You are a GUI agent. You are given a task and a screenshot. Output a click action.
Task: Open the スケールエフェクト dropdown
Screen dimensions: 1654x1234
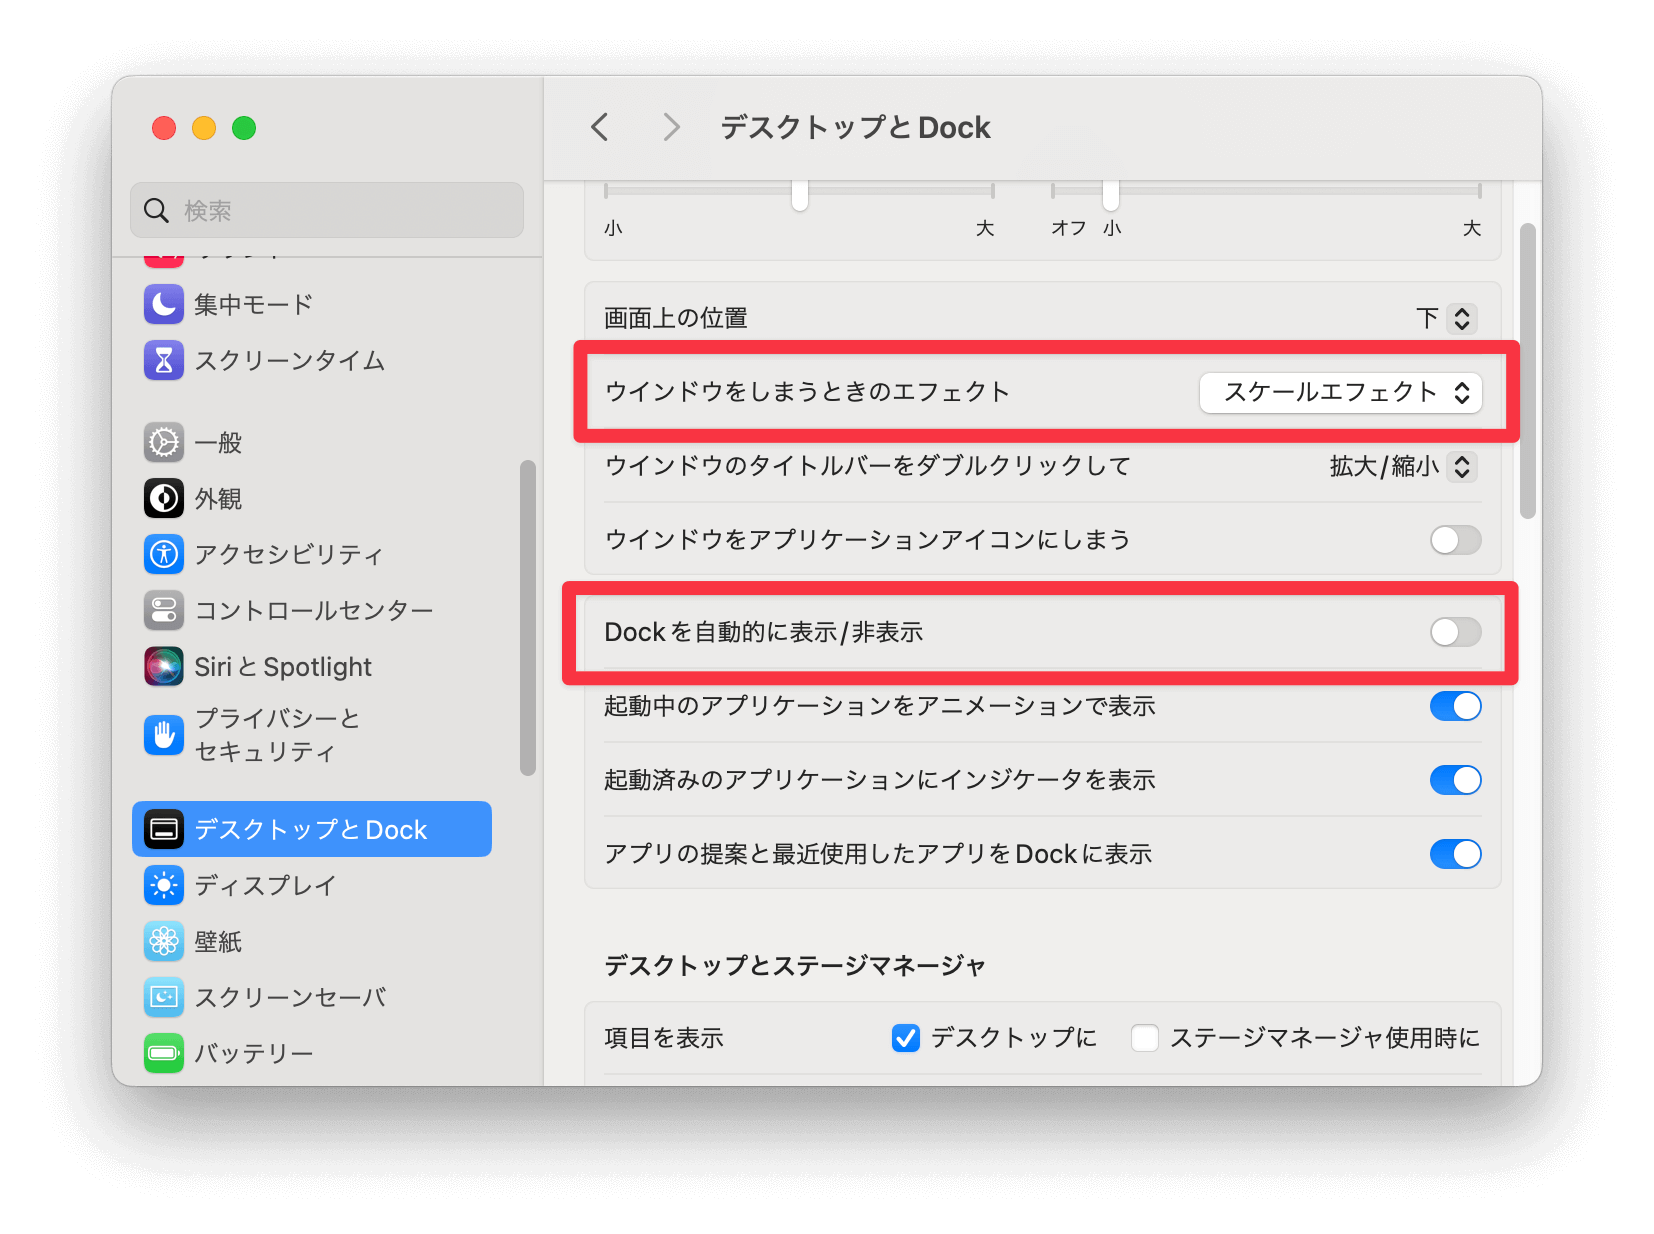tap(1340, 392)
